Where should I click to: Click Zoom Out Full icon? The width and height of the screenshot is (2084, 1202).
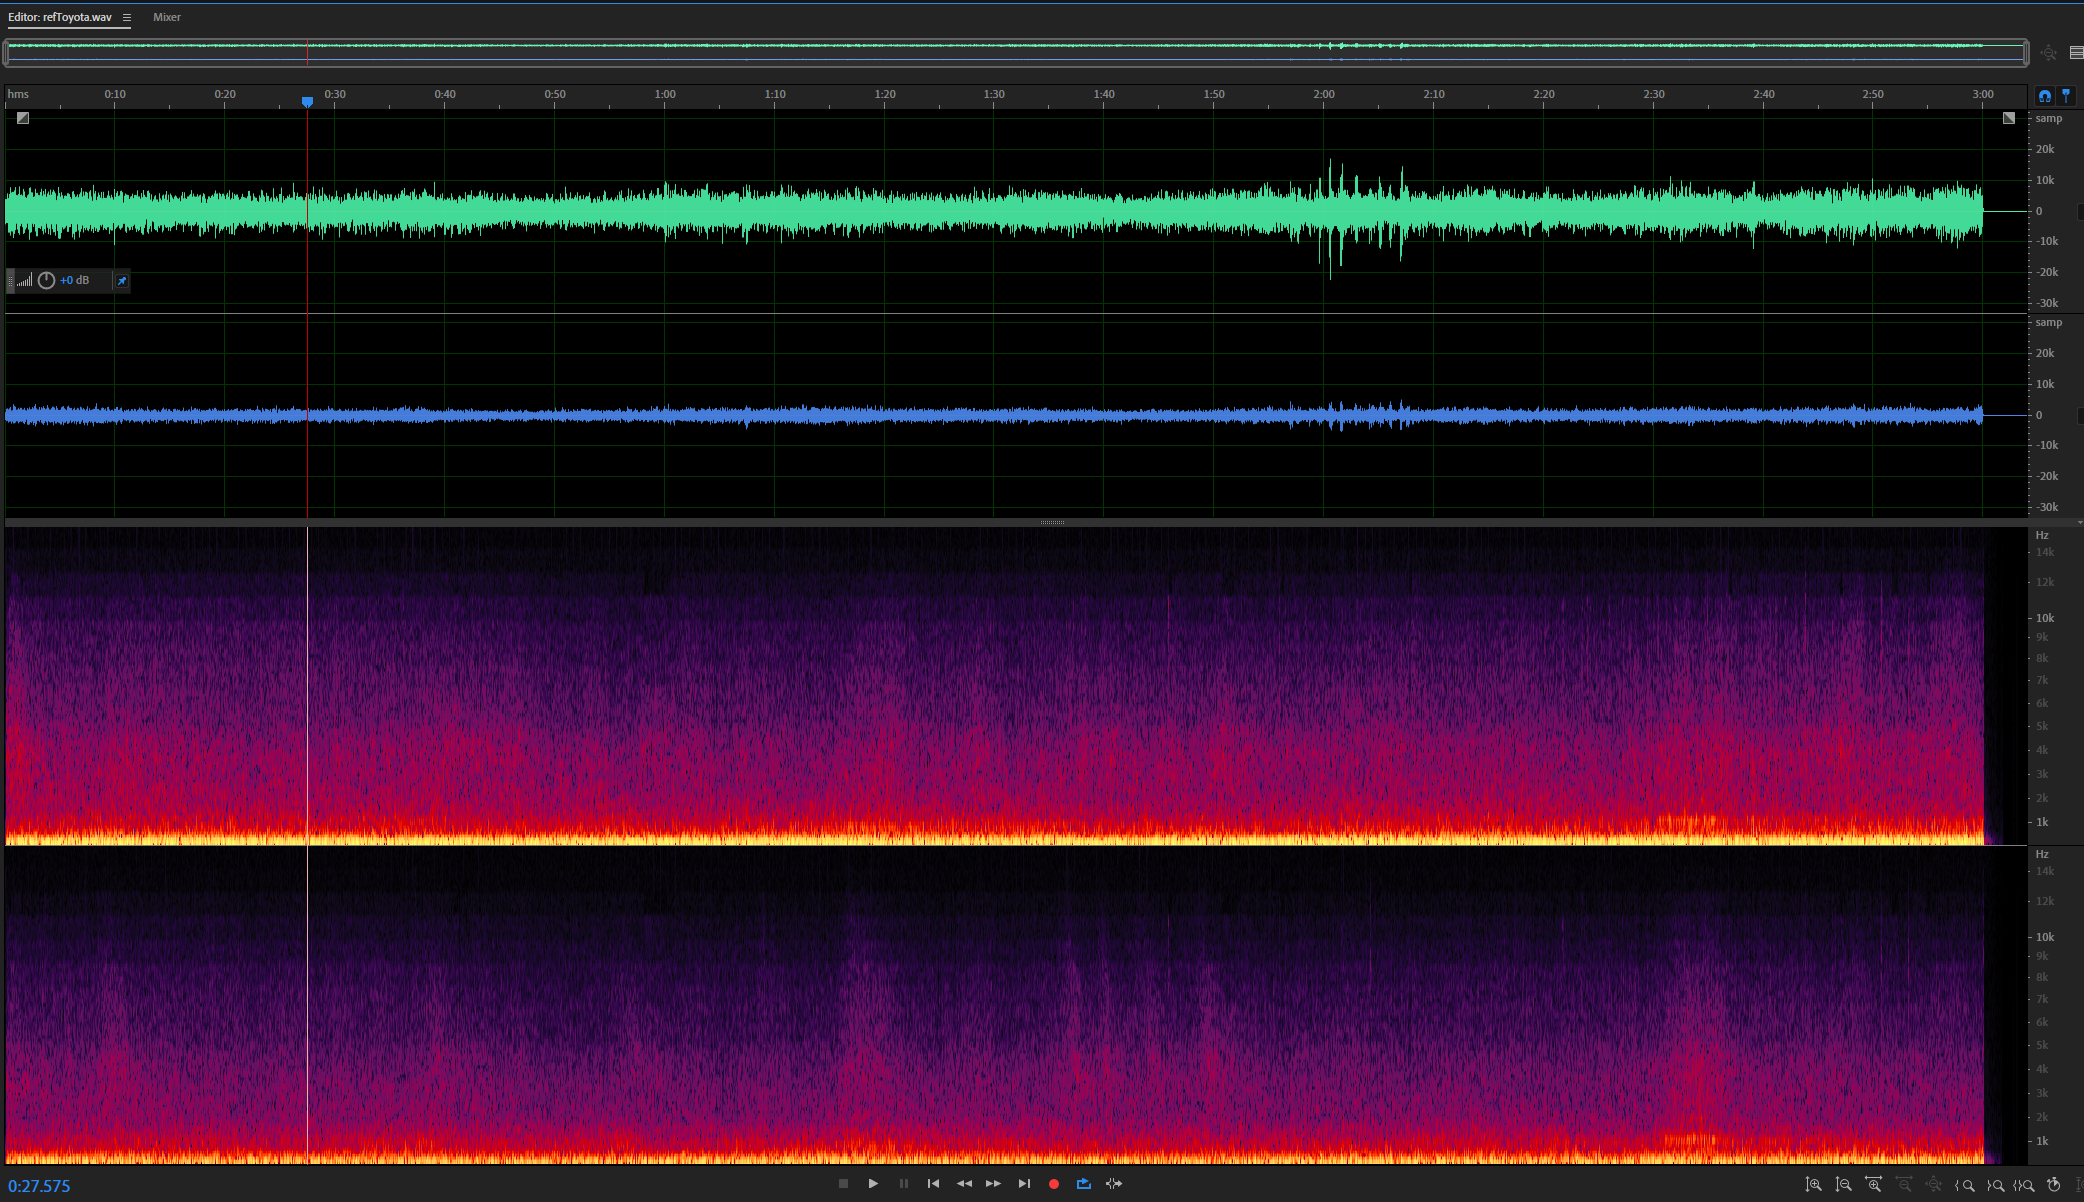coord(1934,1185)
